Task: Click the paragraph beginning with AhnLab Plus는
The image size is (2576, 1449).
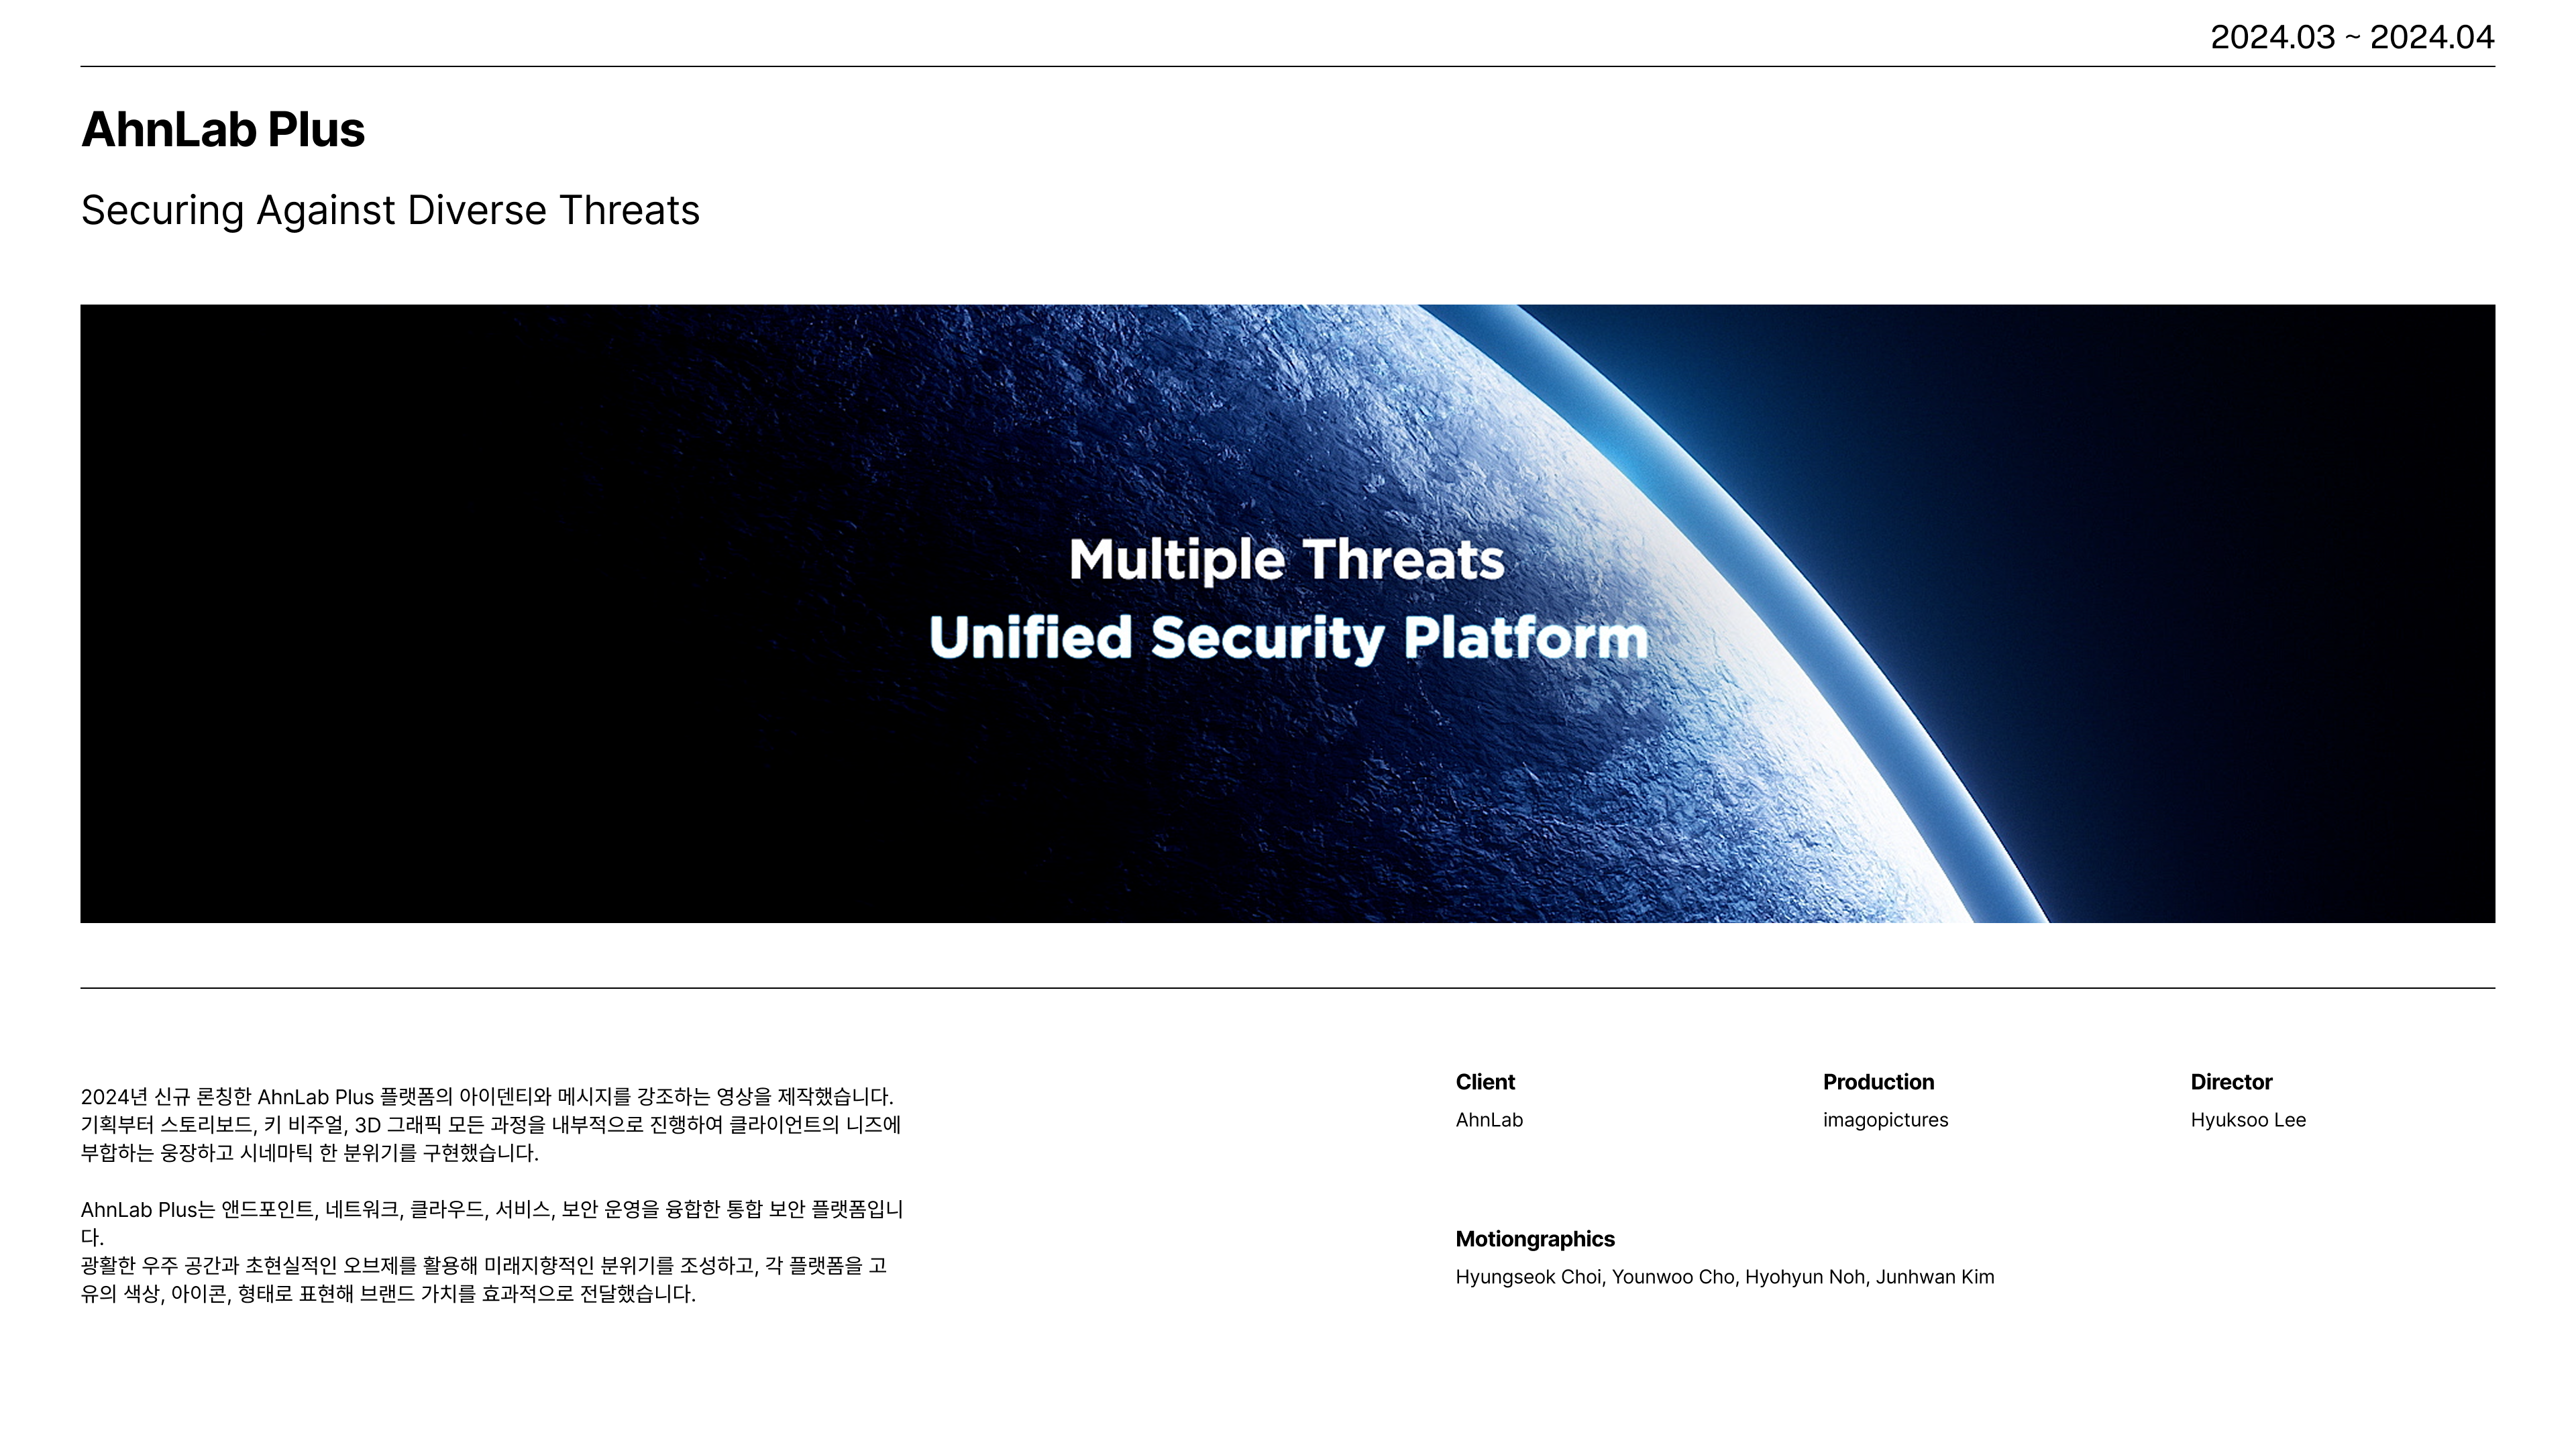Action: [x=490, y=1251]
